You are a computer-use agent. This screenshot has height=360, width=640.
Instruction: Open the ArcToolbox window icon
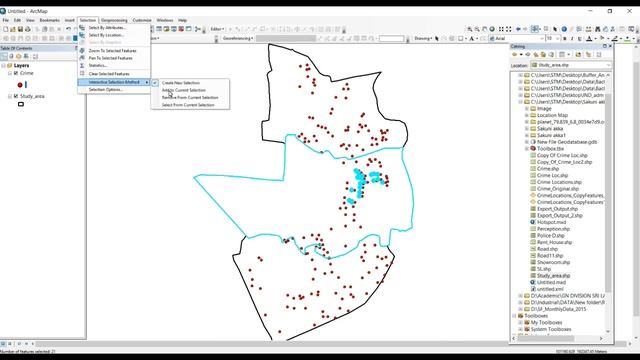[181, 29]
